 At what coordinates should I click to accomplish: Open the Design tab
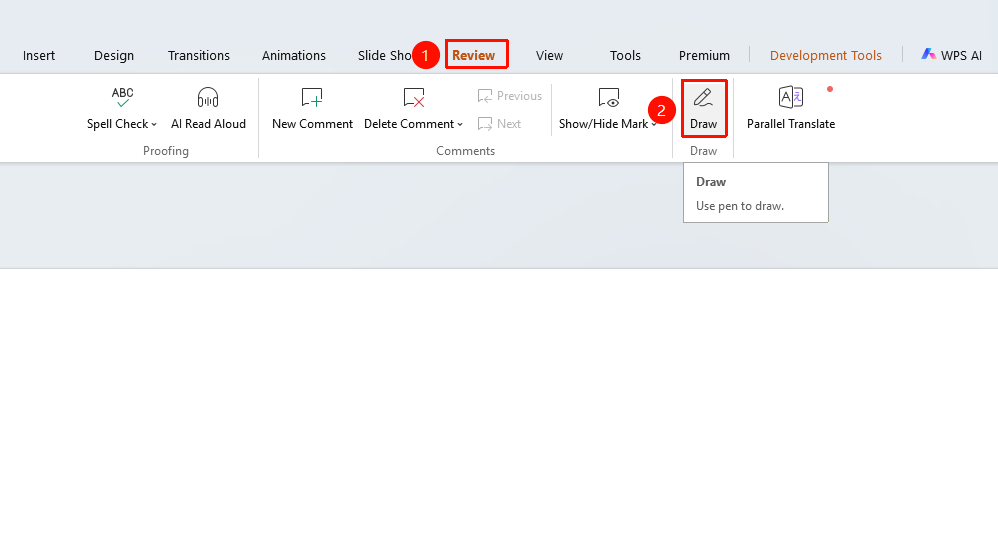point(114,55)
